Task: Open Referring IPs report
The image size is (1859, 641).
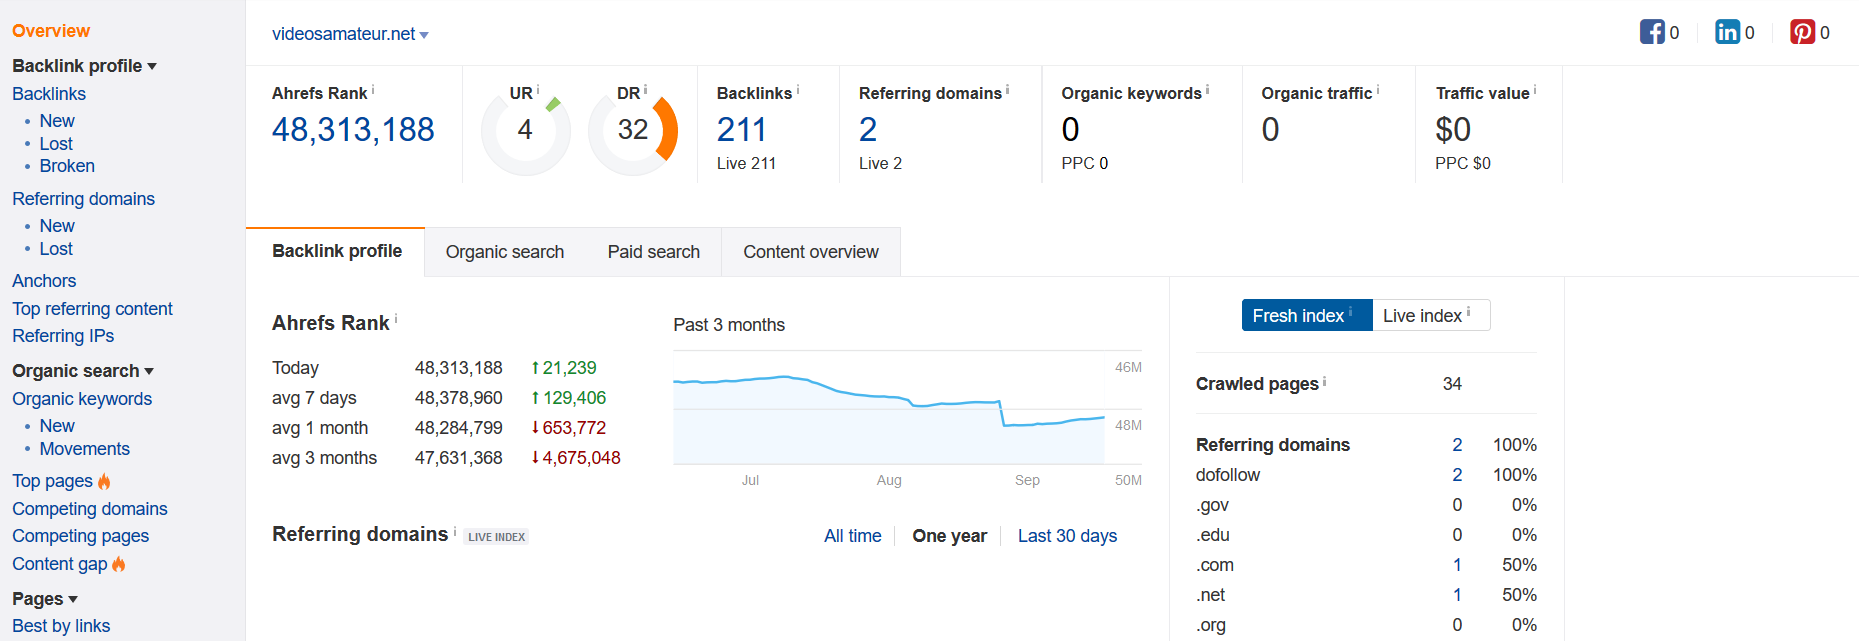Action: [63, 336]
